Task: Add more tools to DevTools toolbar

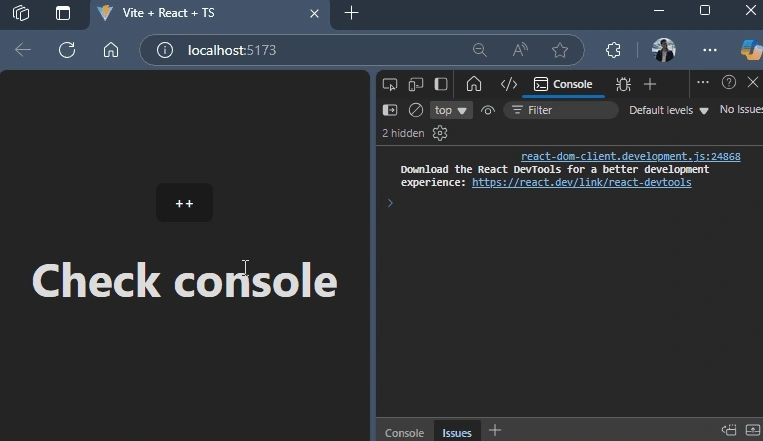Action: (650, 84)
